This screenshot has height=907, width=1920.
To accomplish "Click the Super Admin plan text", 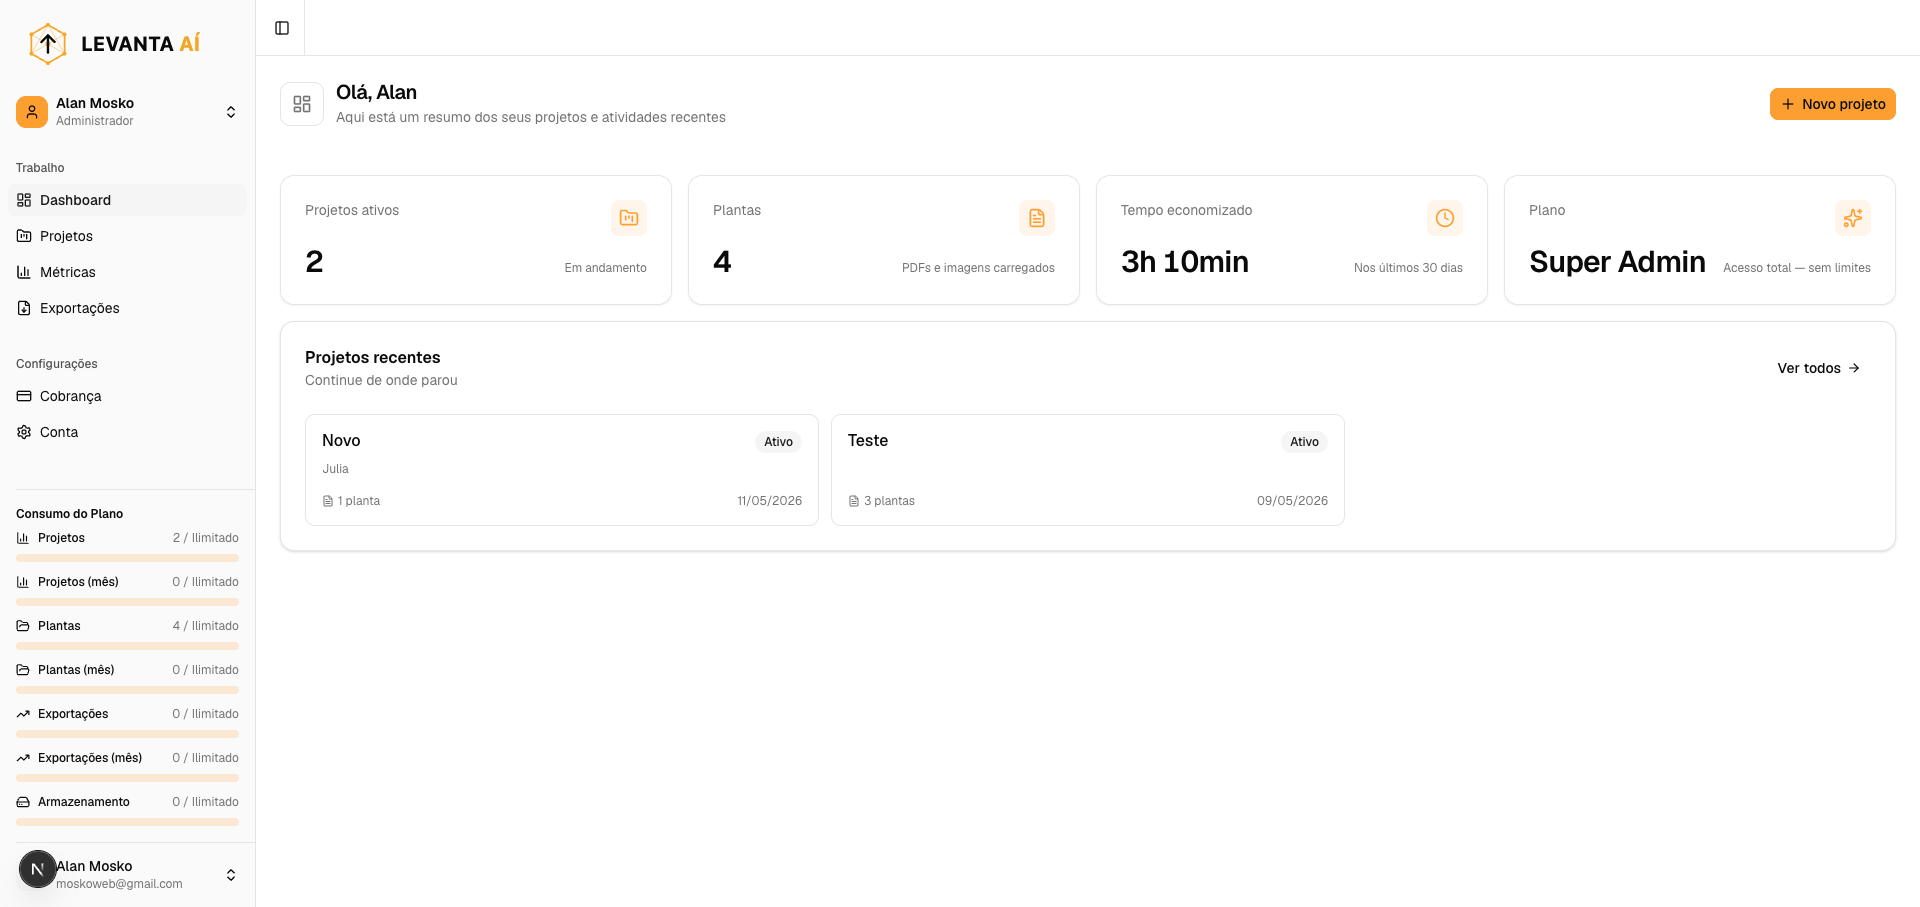I will [1617, 262].
